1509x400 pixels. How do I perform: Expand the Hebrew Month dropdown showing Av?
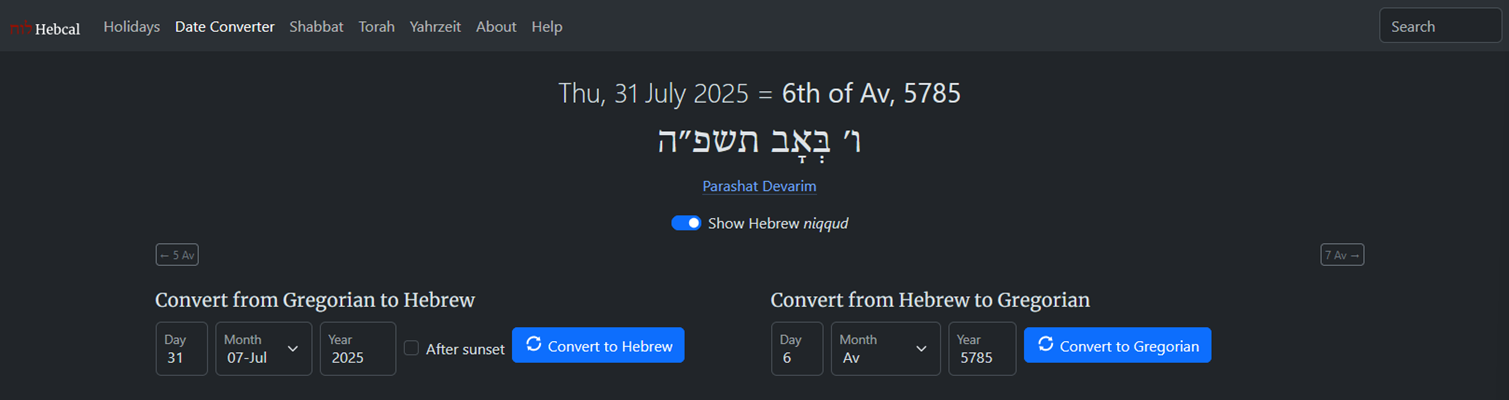(x=885, y=348)
